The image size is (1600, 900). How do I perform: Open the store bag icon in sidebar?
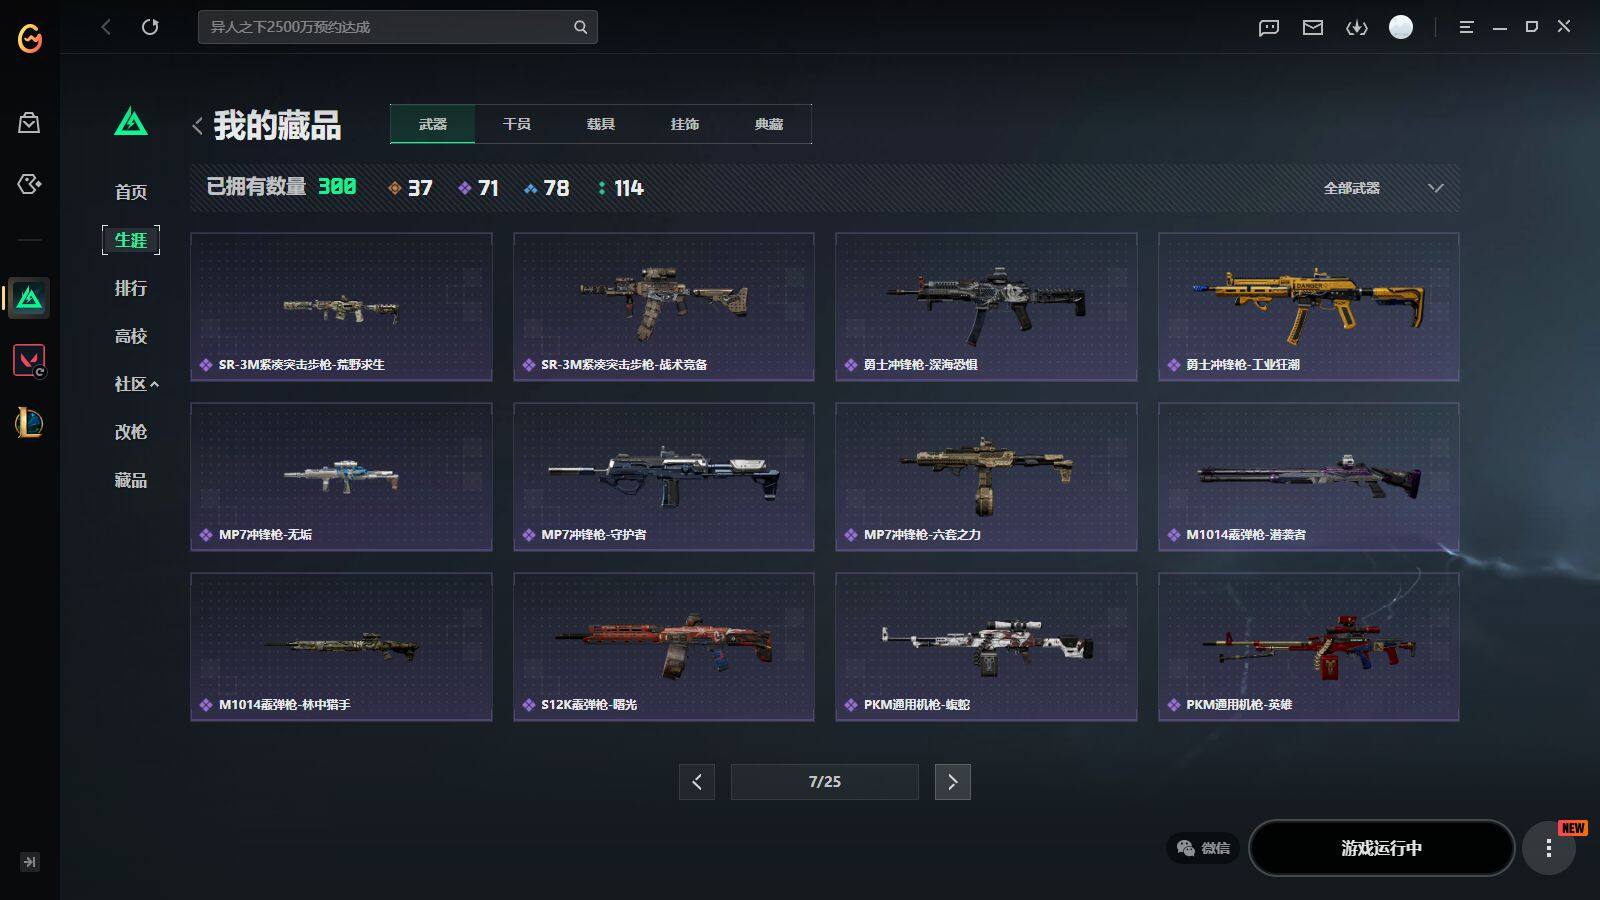tap(29, 123)
